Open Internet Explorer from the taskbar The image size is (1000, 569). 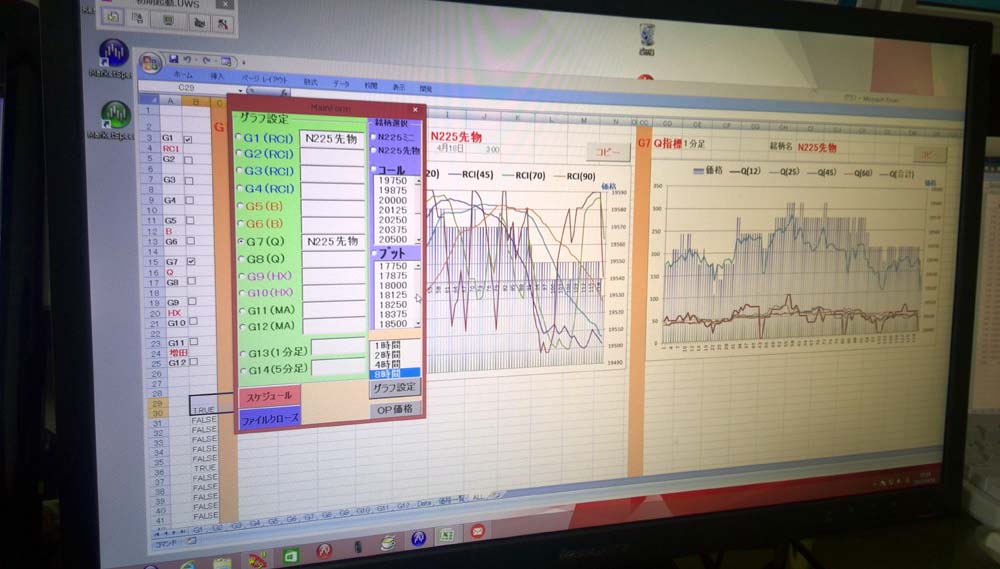pyautogui.click(x=188, y=566)
